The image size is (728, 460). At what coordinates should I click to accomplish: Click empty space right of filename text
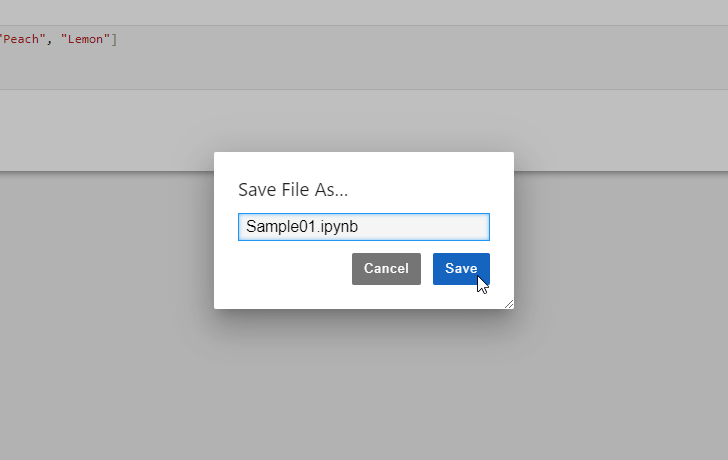point(422,227)
